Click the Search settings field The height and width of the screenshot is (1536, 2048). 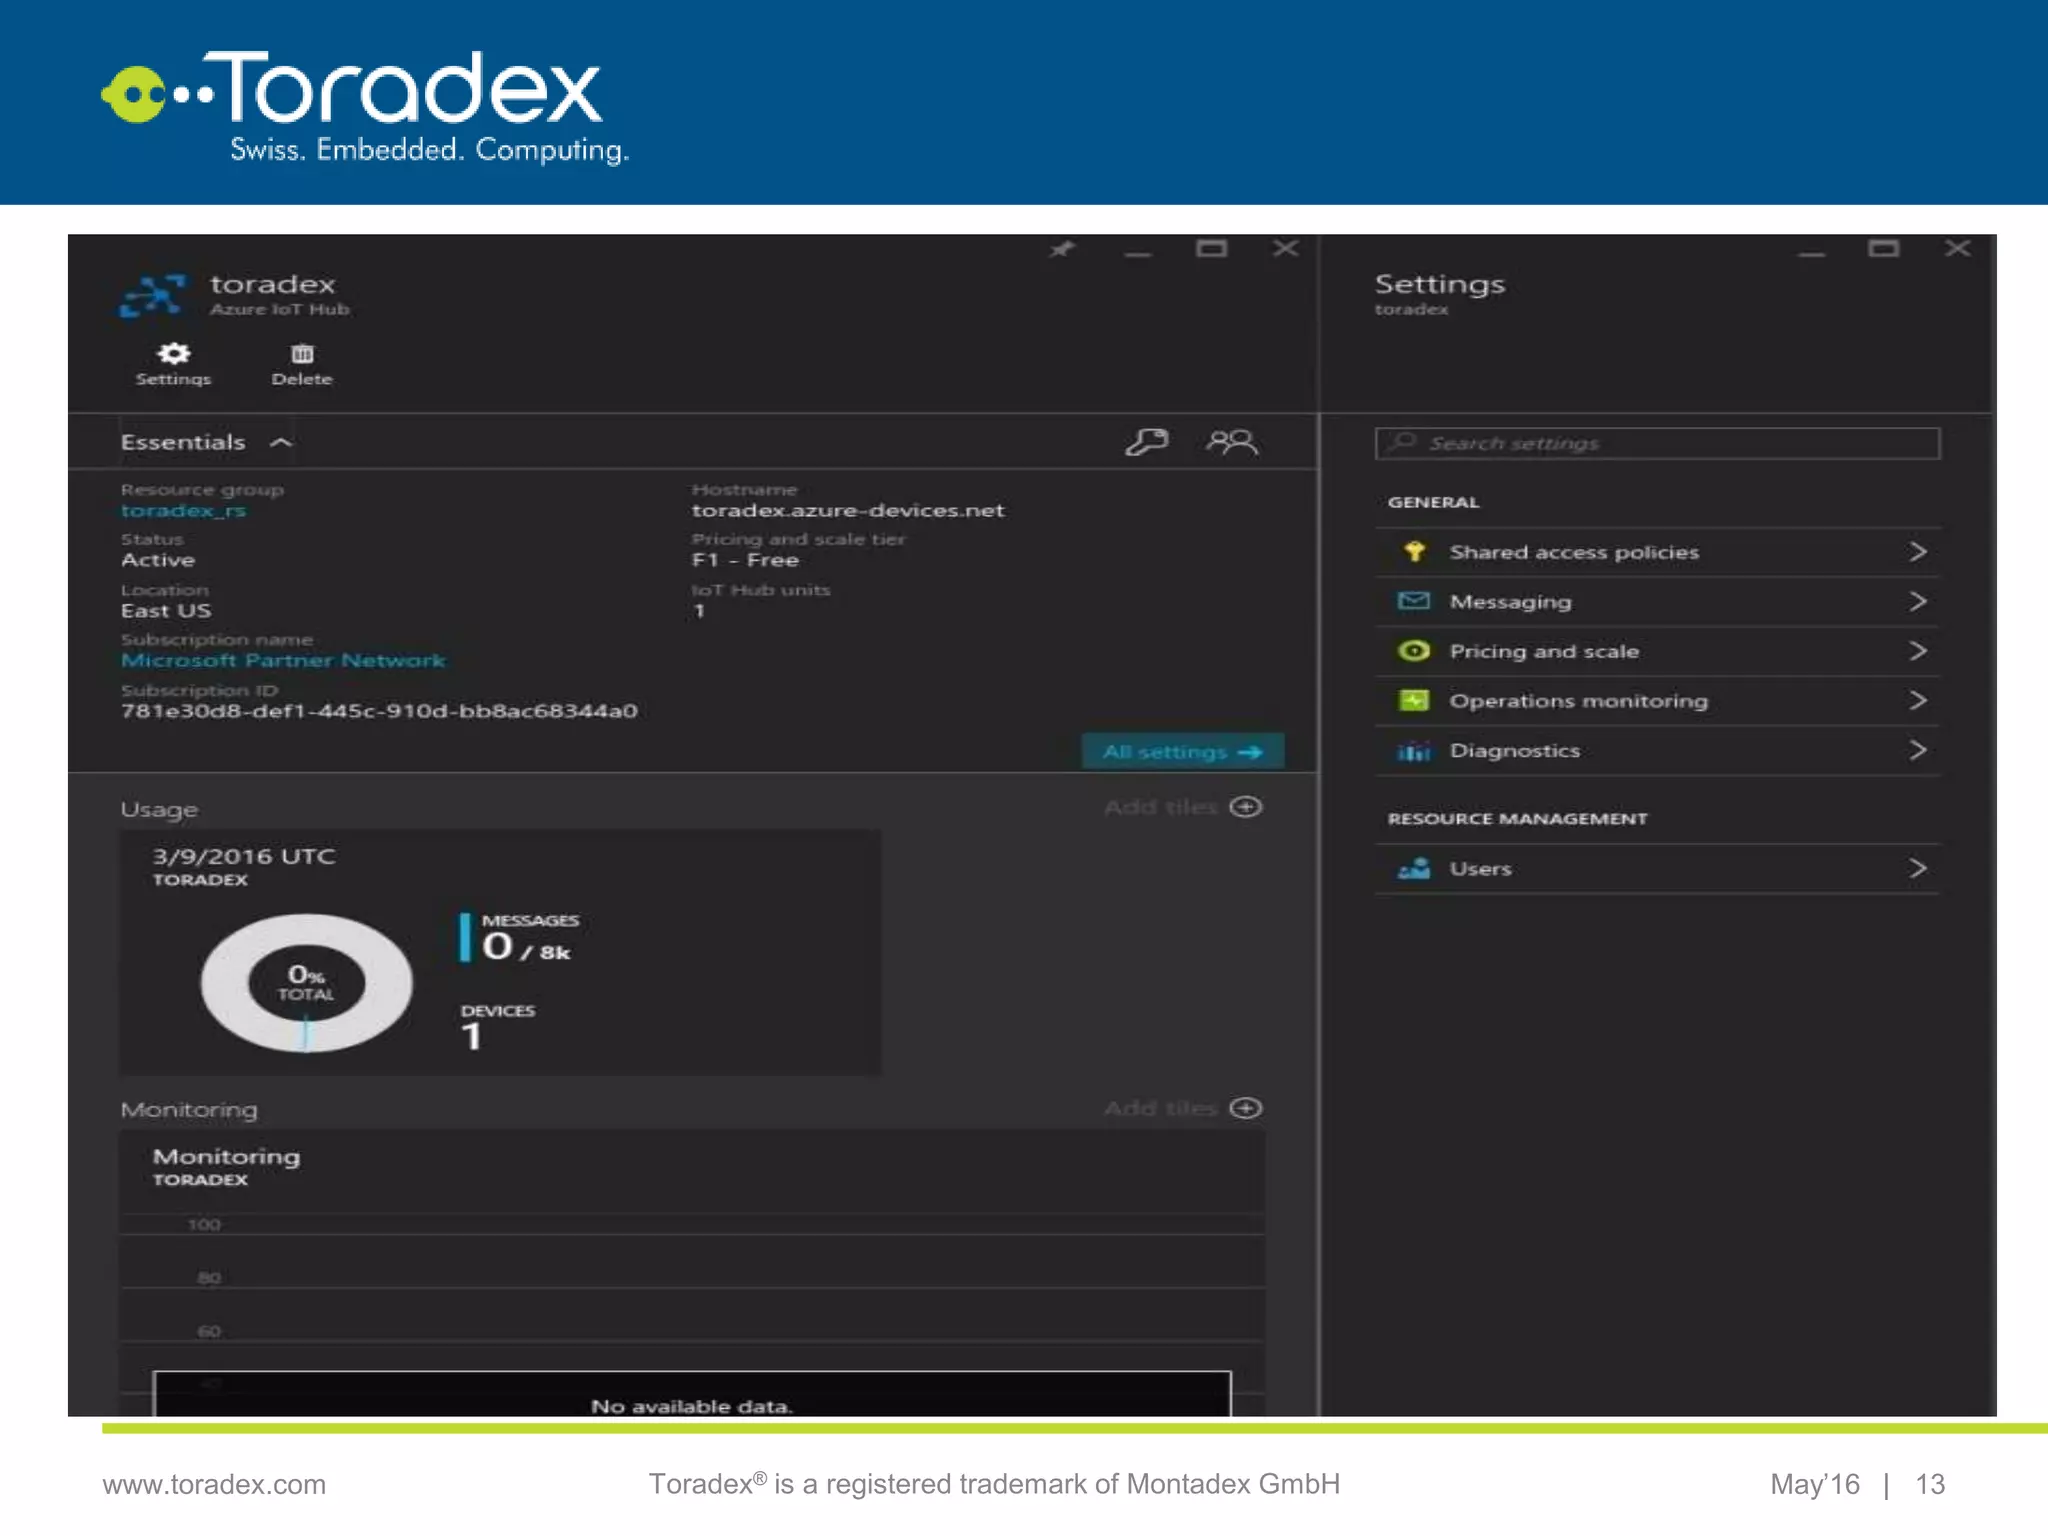[1657, 443]
